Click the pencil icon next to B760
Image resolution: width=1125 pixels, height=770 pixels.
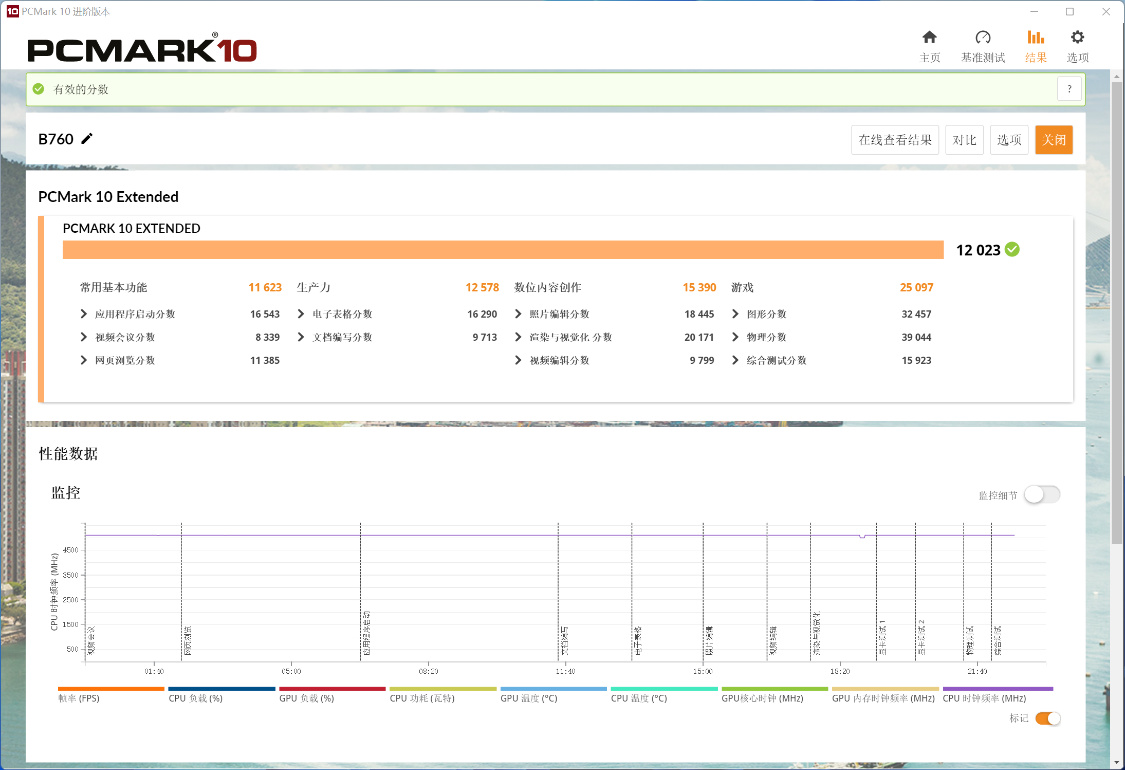coord(87,138)
